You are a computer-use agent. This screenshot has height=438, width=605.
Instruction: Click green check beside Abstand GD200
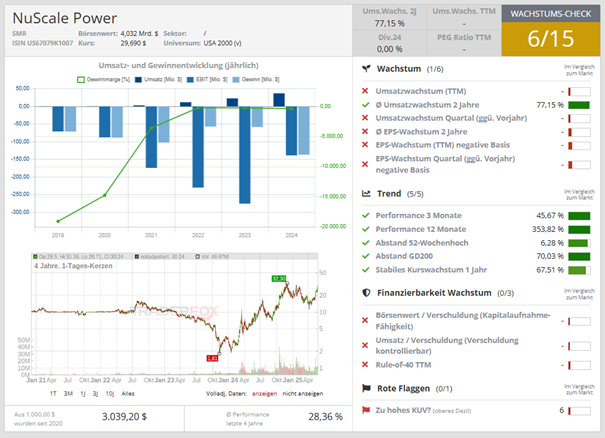(x=366, y=256)
